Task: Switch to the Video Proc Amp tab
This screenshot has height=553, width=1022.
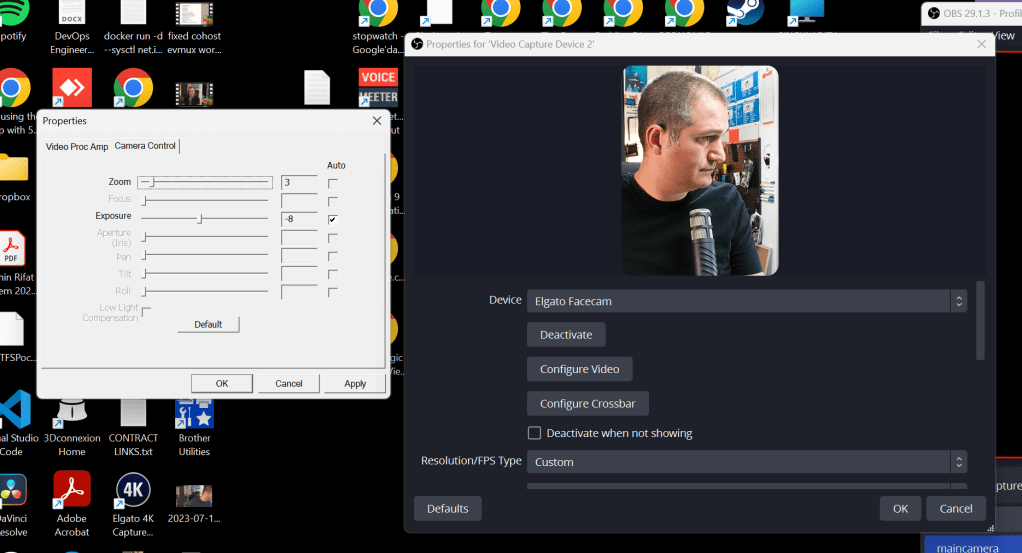Action: point(77,147)
